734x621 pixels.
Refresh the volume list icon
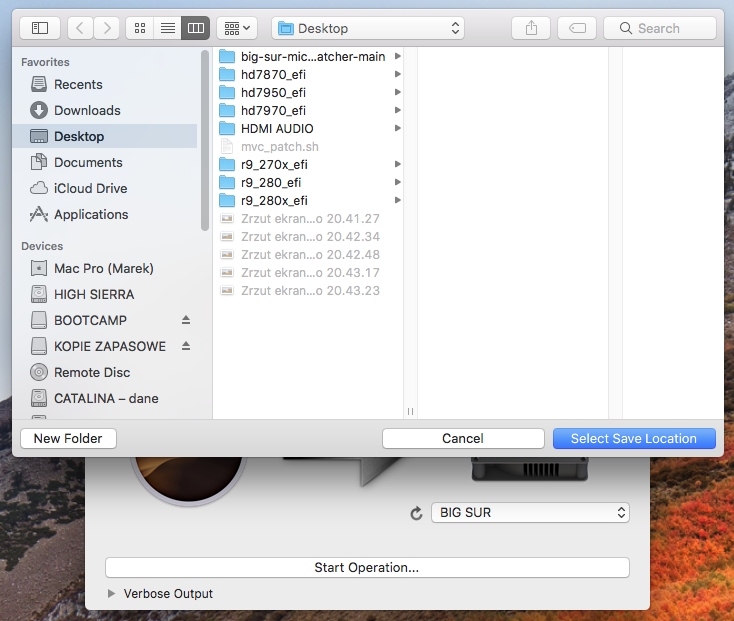416,513
